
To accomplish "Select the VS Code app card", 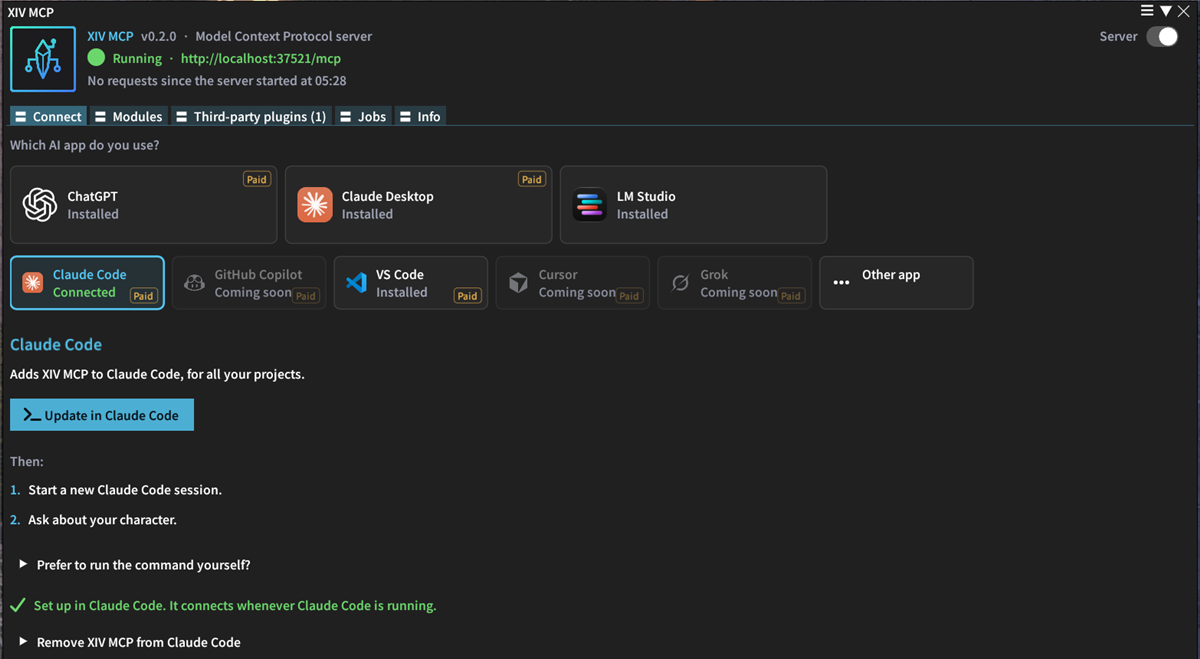I will 411,283.
